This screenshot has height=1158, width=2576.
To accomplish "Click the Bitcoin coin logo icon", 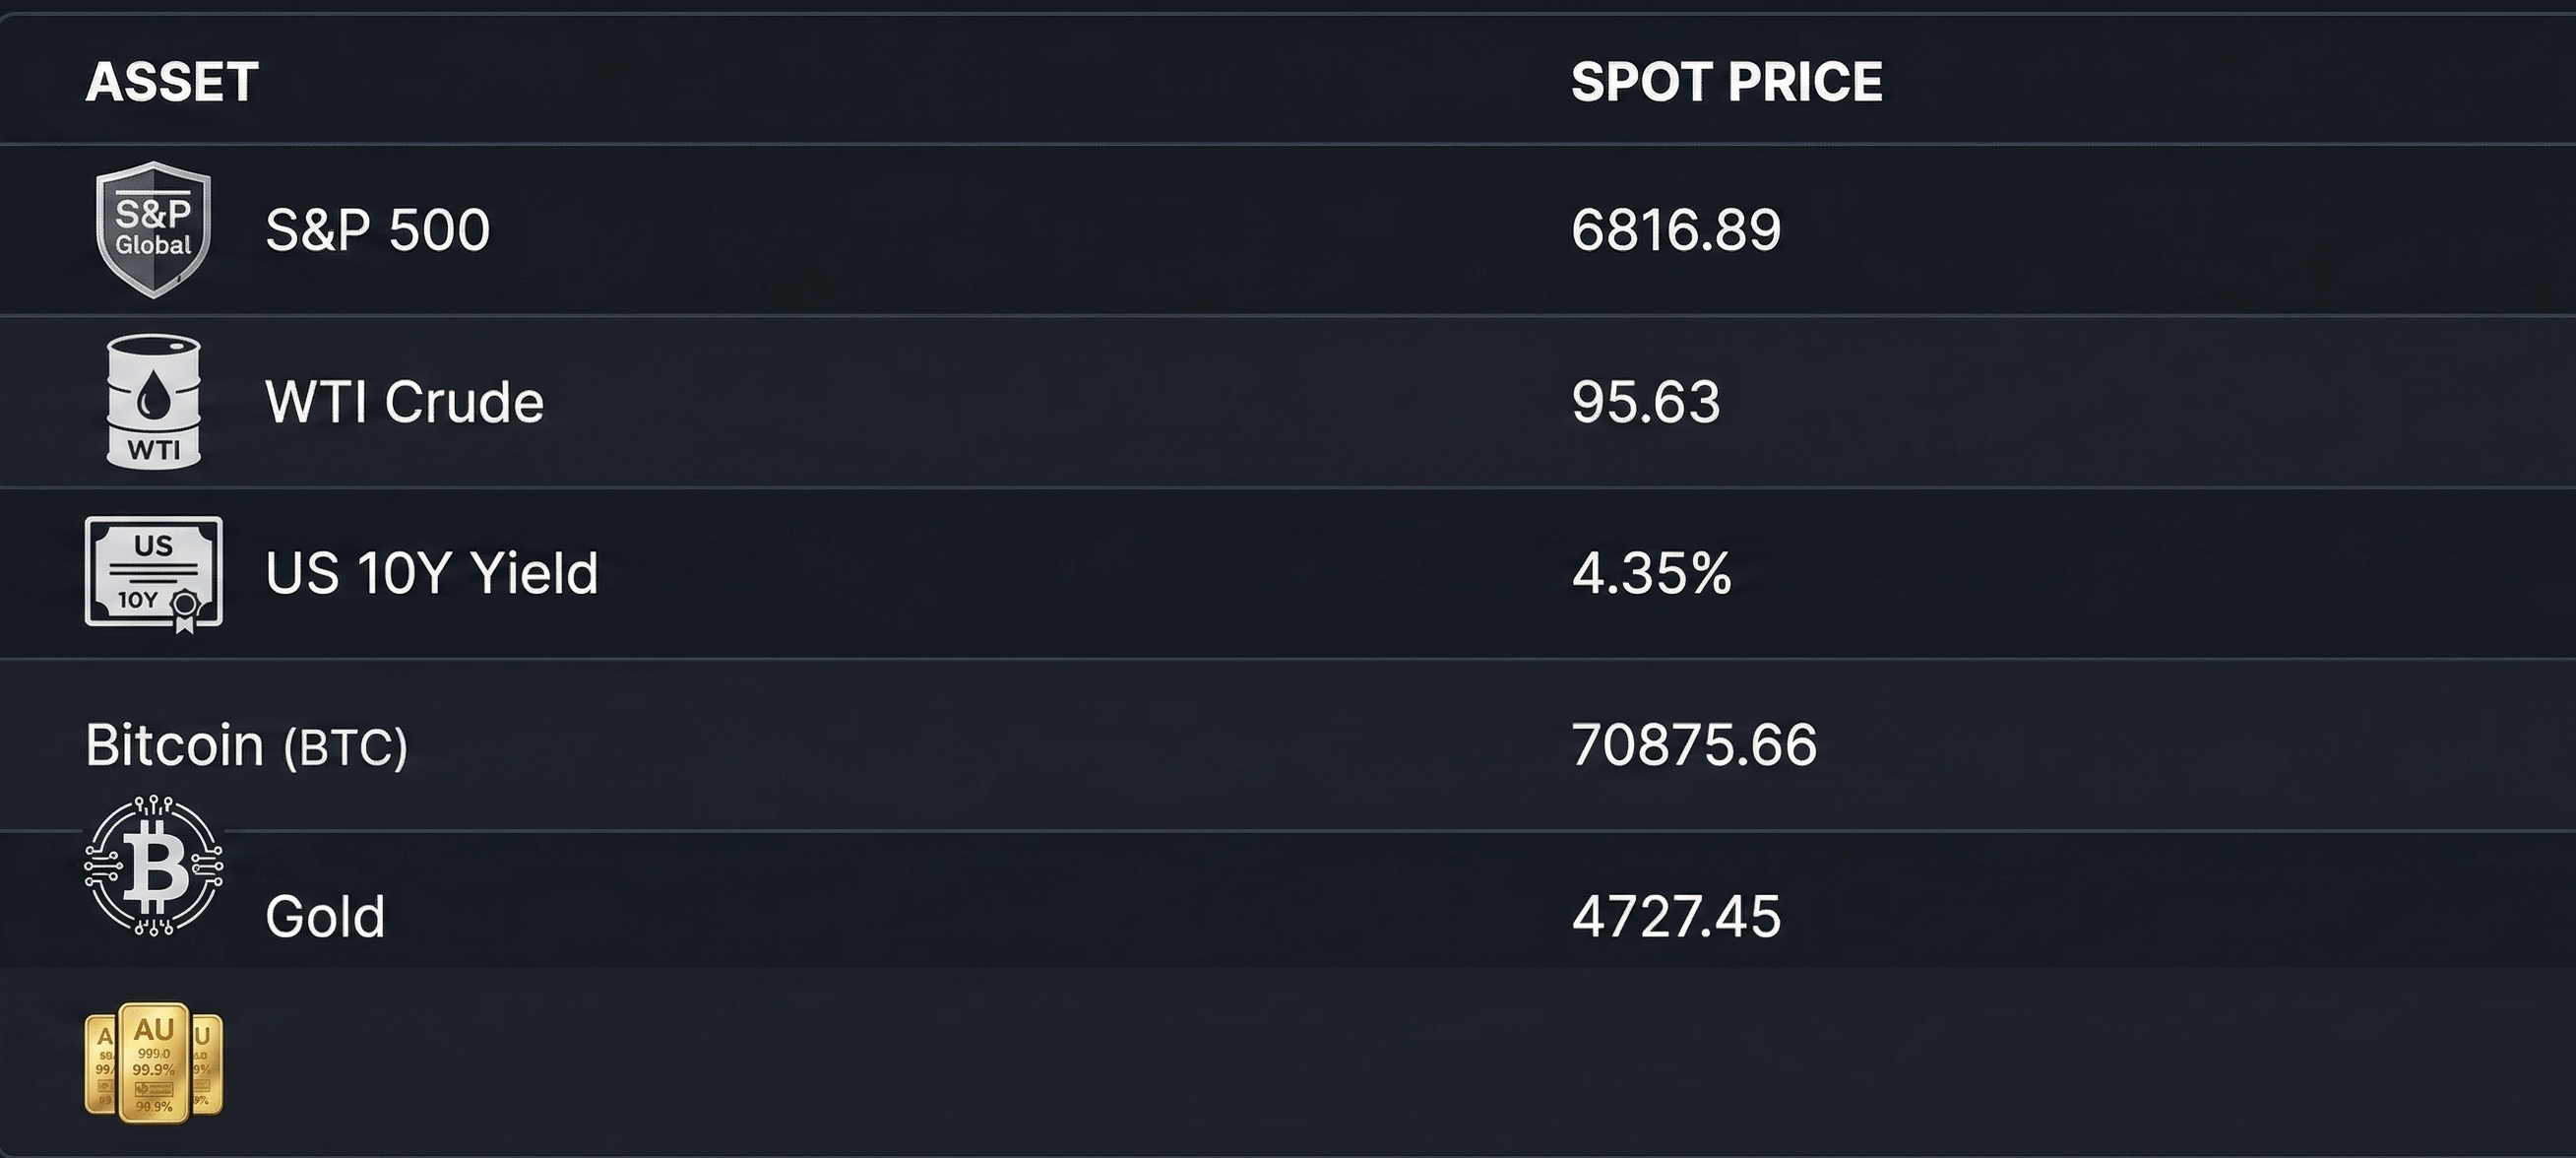I will click(153, 865).
